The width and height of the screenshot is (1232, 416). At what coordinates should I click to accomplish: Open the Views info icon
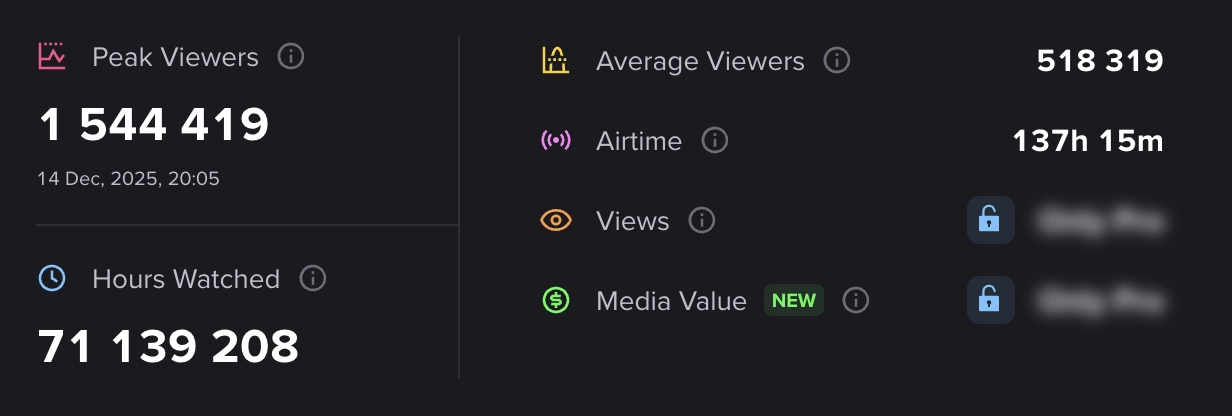click(702, 220)
